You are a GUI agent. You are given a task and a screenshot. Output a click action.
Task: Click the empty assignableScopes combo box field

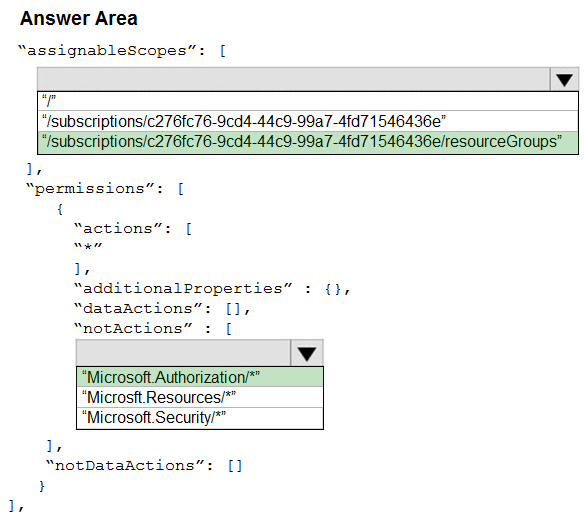[x=294, y=79]
